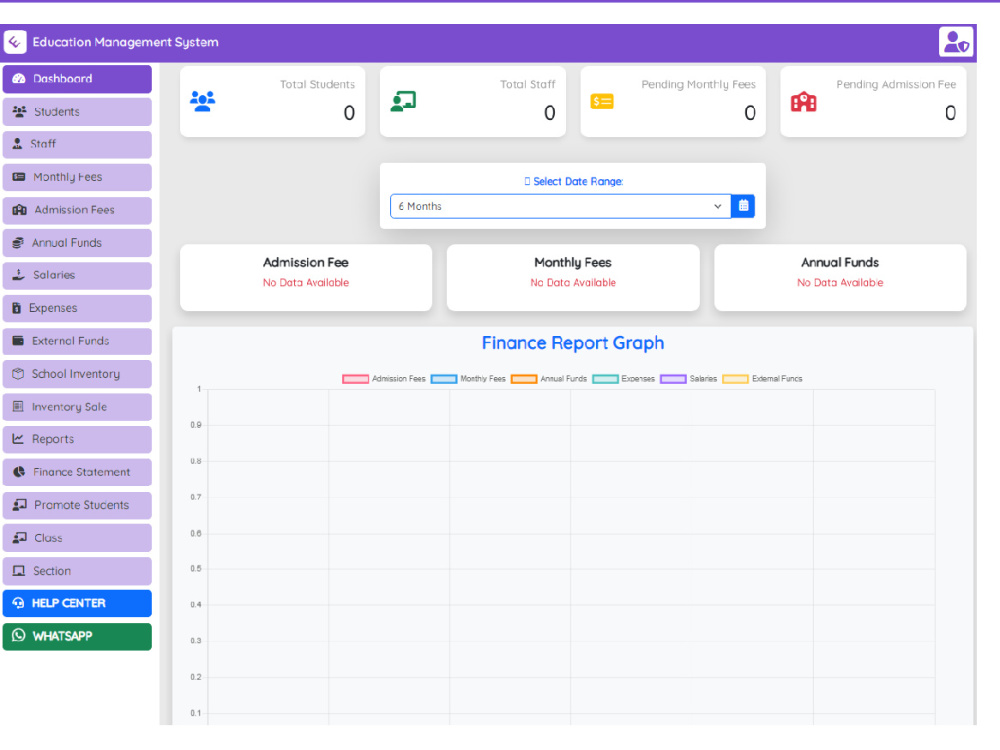This screenshot has height=750, width=1000.
Task: Open the Dashboard menu item
Action: click(x=77, y=79)
